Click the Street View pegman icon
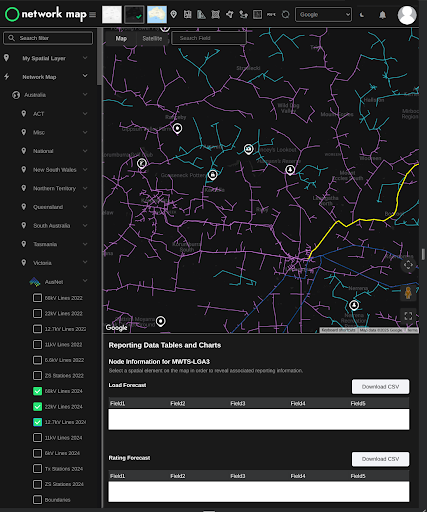This screenshot has width=427, height=512. (408, 293)
